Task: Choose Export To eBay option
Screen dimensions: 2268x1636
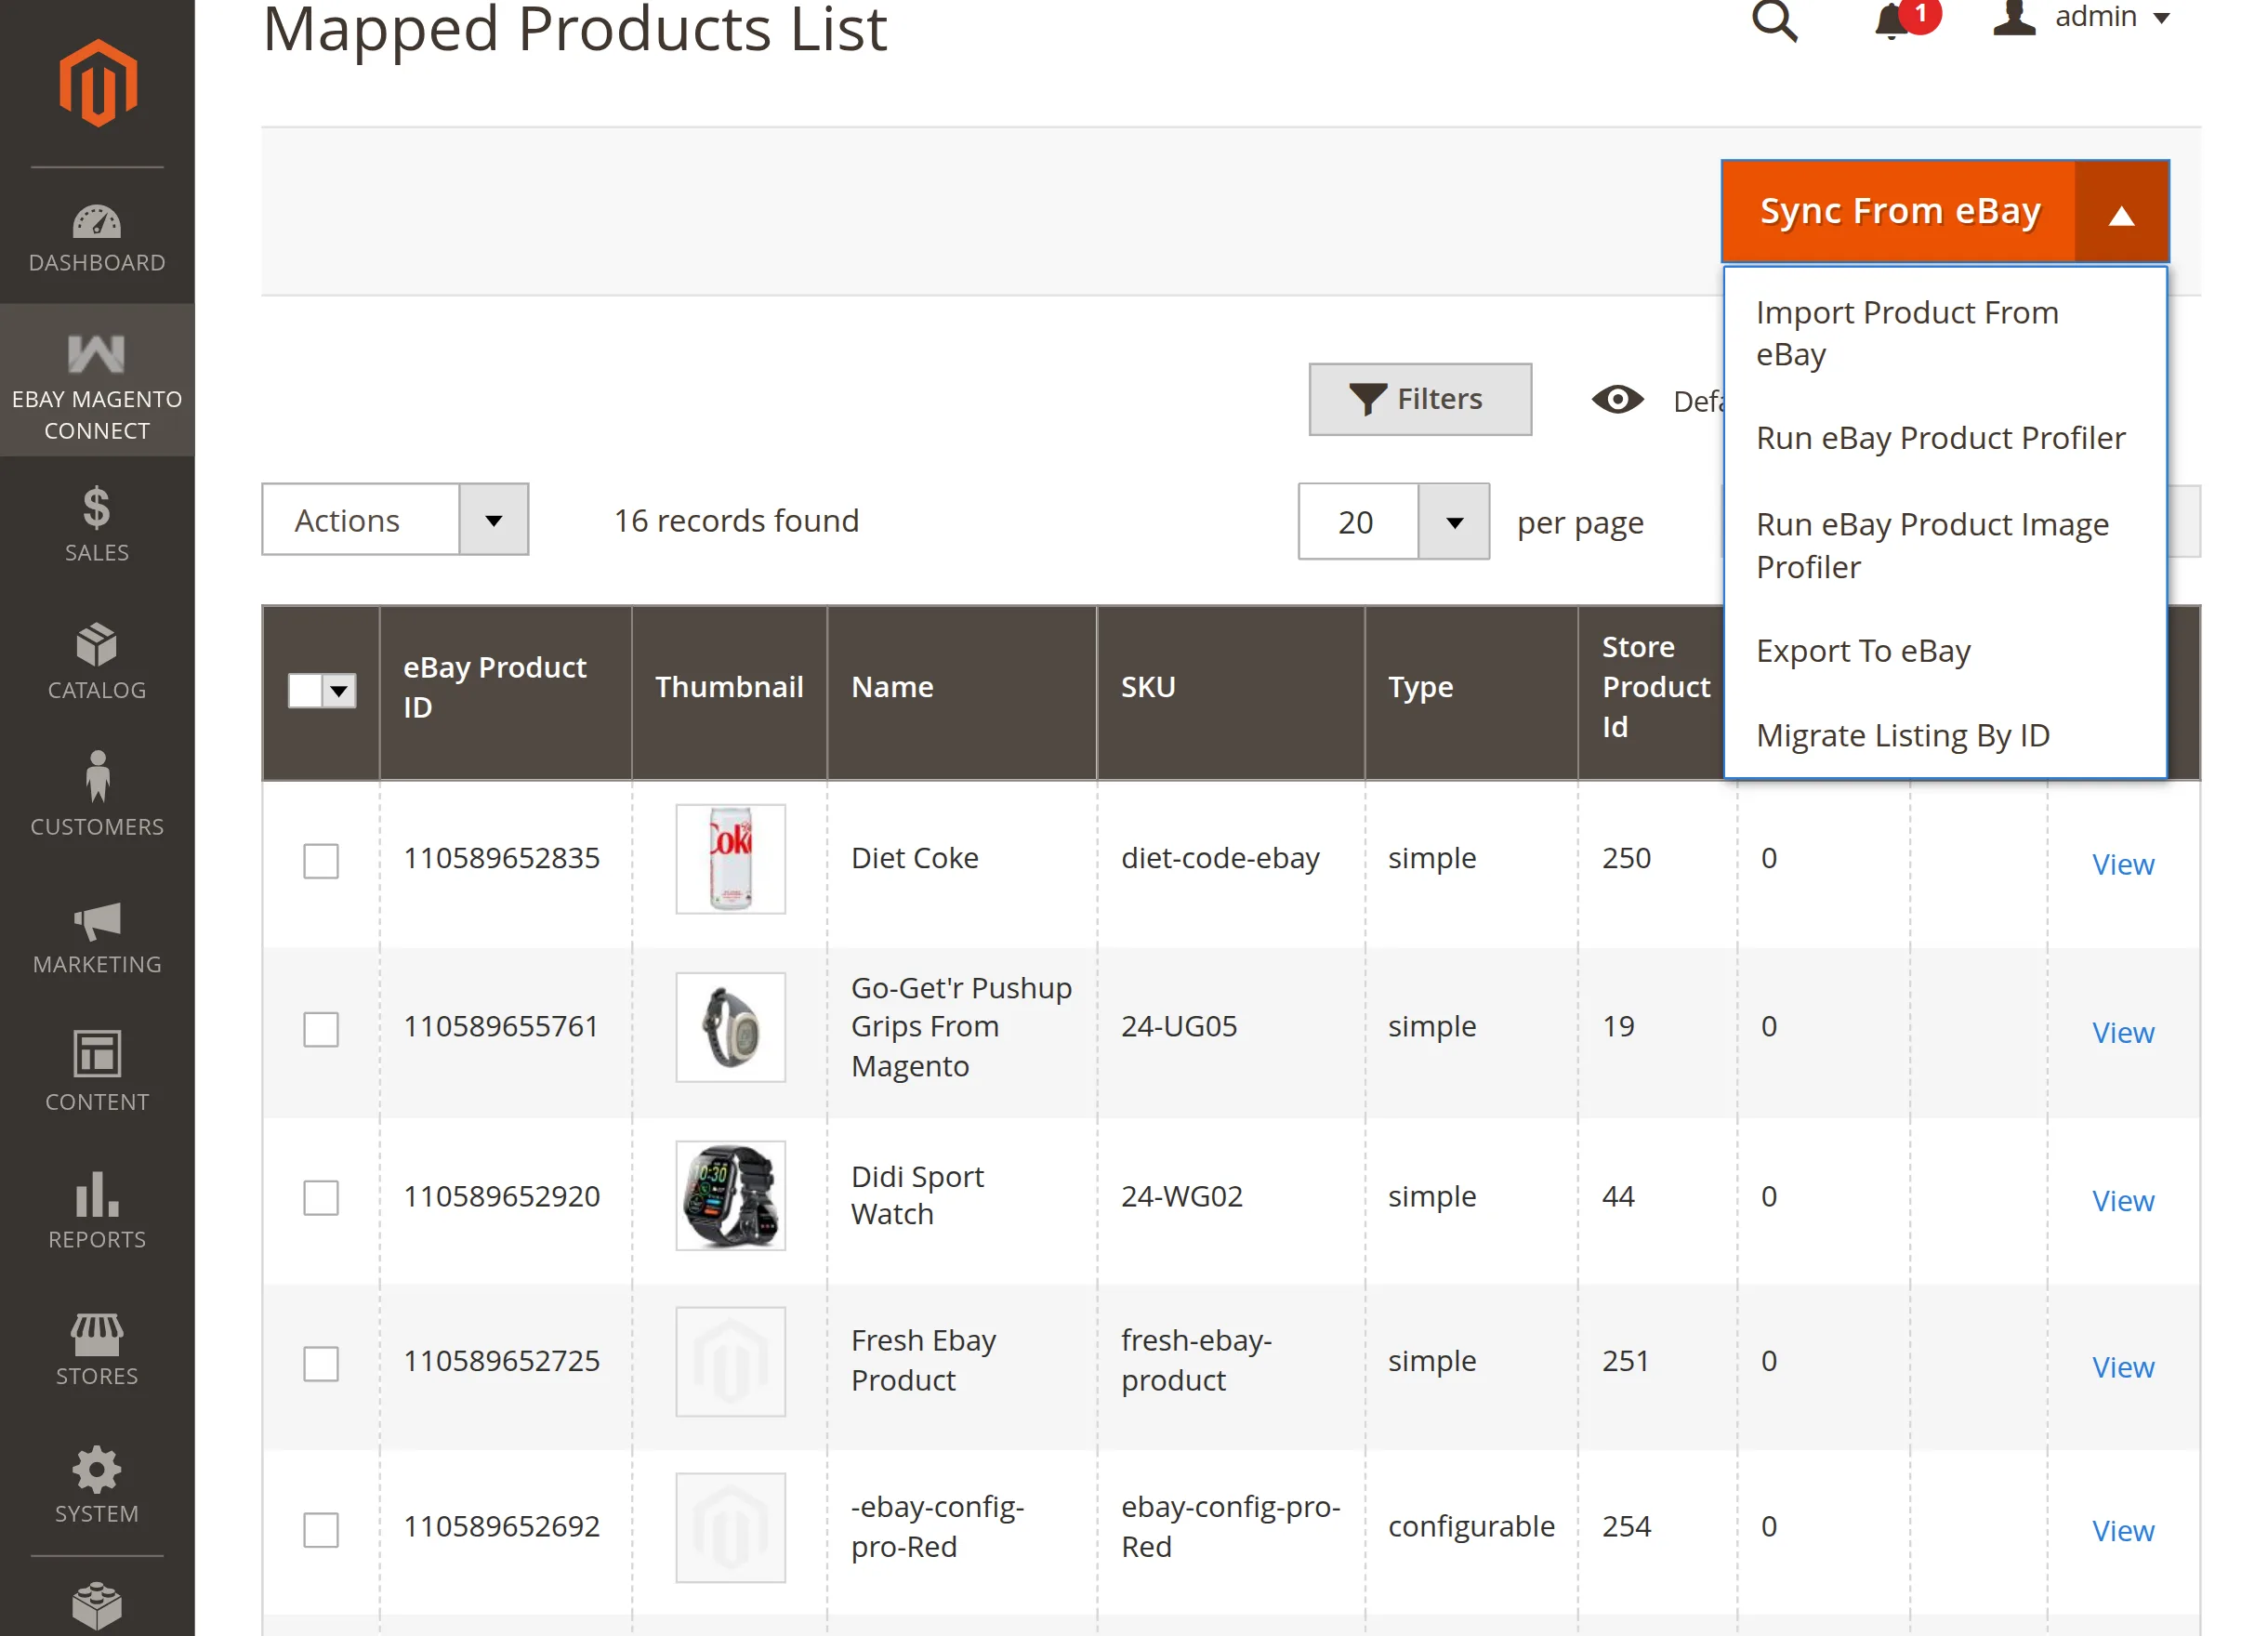Action: [1945, 651]
